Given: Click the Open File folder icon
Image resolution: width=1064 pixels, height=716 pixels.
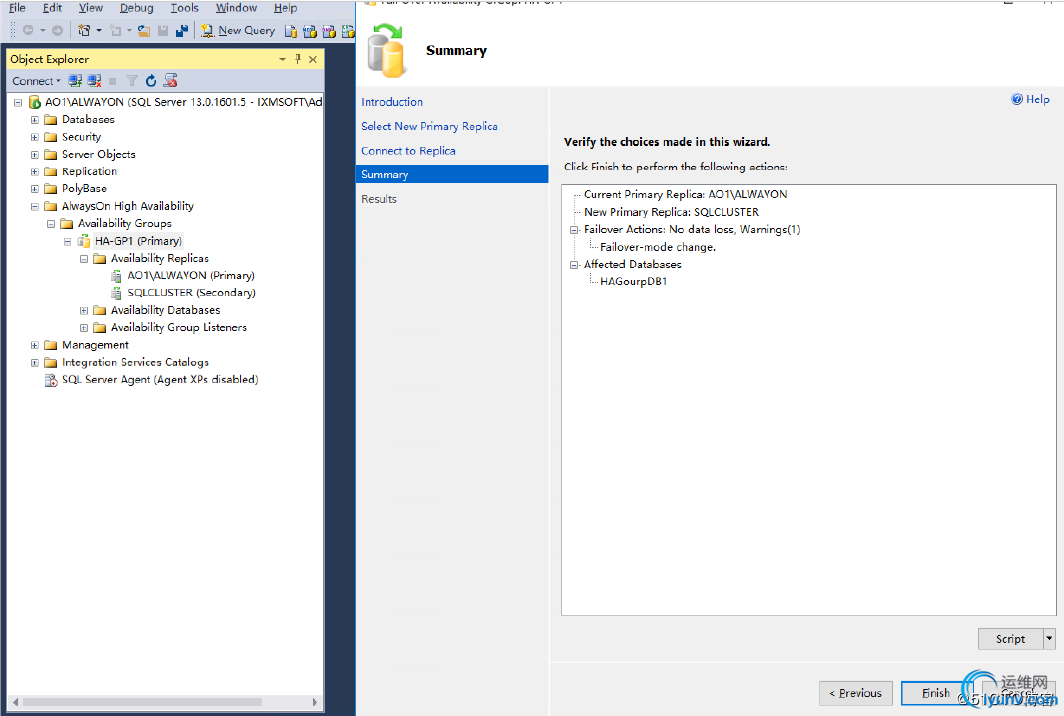Looking at the screenshot, I should coord(144,31).
